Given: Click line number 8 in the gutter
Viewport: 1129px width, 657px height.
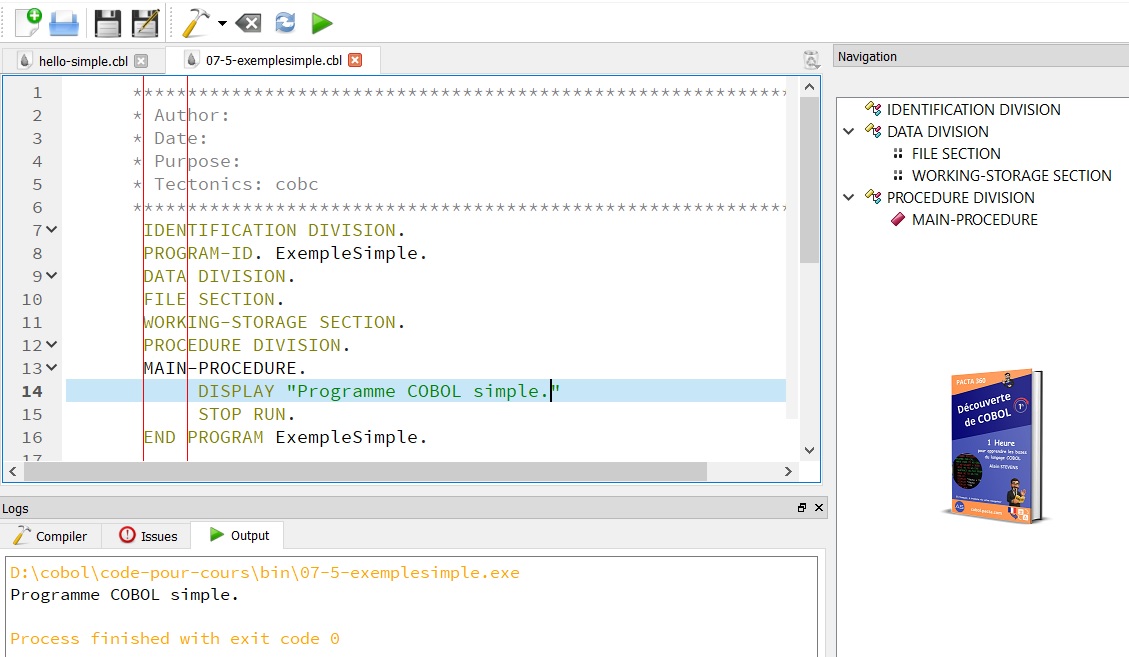Looking at the screenshot, I should point(37,254).
